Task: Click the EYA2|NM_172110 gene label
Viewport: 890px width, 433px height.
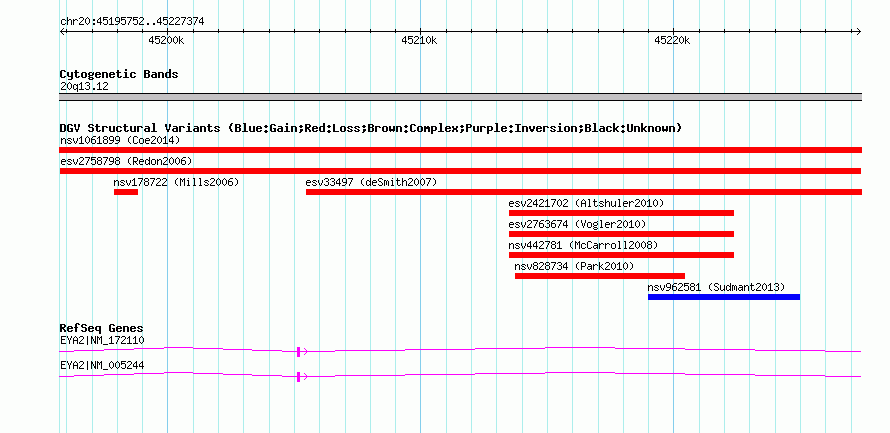Action: click(102, 340)
